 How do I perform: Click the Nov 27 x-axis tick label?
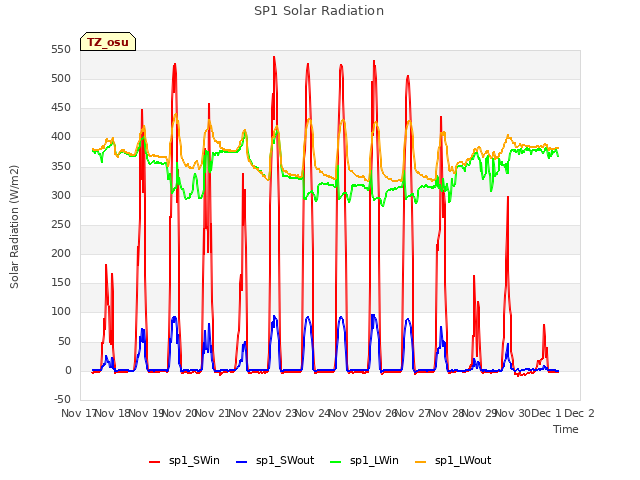coord(412,413)
